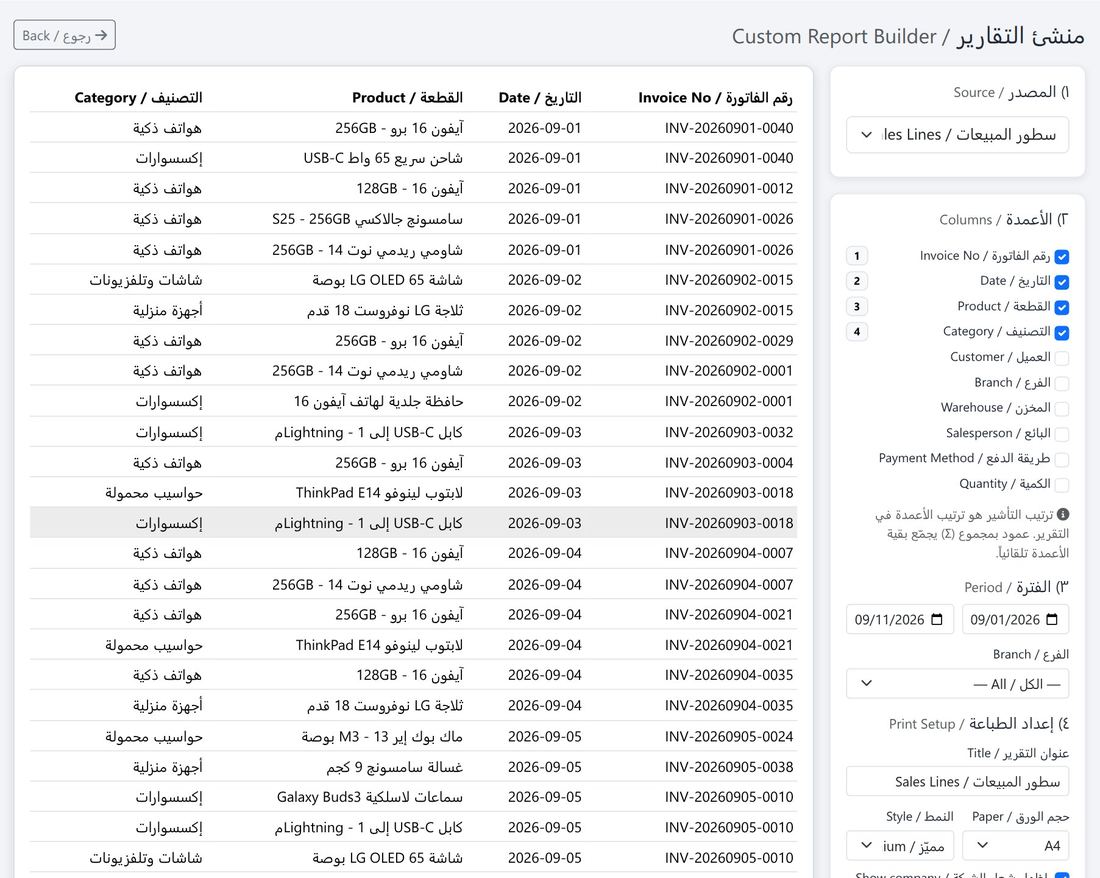Click category شاشات وتلفزيونات in INV-20260902-0015 row

(x=146, y=280)
